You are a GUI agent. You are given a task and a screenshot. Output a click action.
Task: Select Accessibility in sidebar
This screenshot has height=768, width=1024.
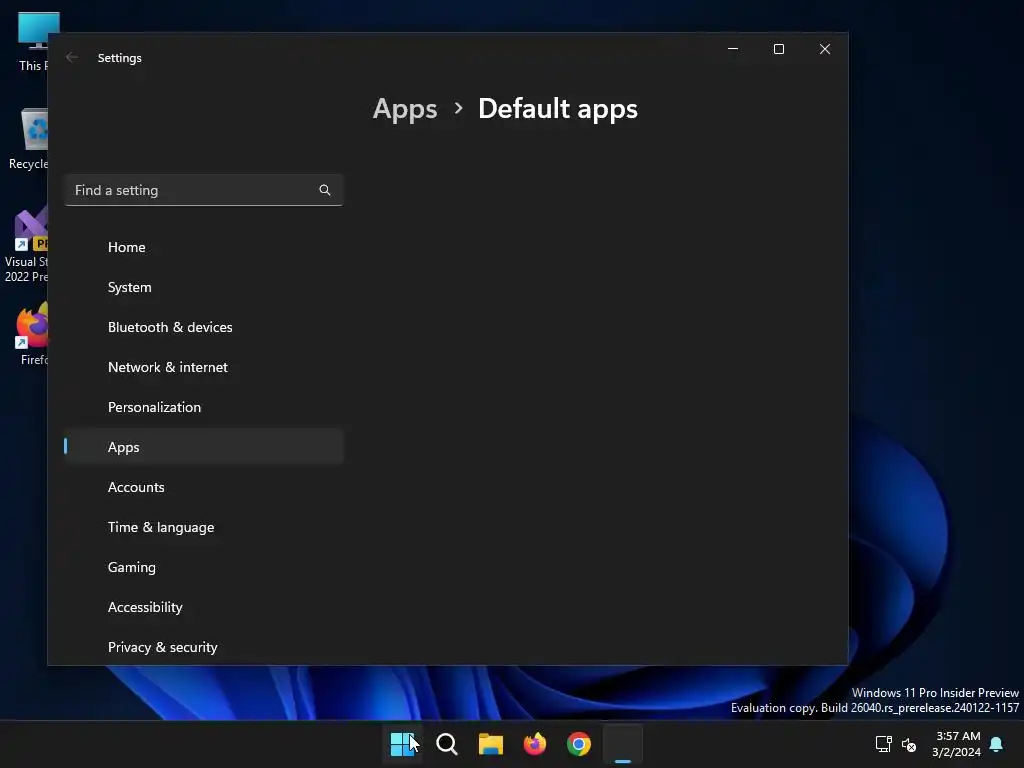pos(204,607)
